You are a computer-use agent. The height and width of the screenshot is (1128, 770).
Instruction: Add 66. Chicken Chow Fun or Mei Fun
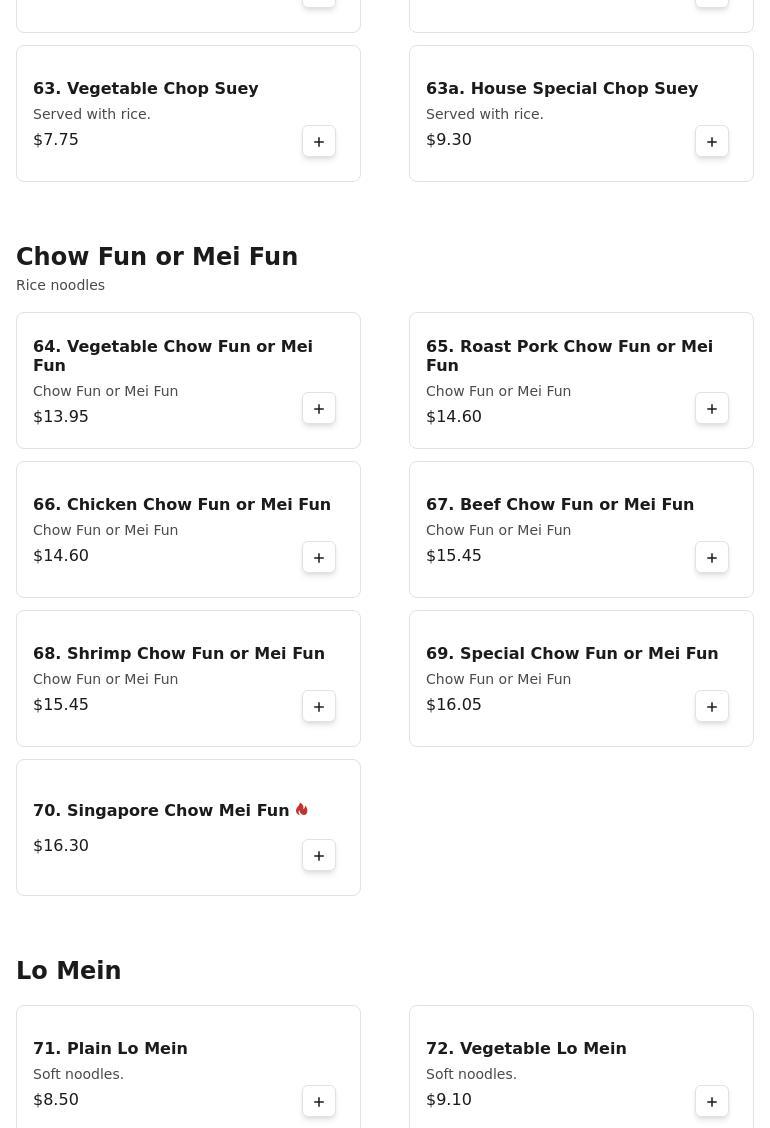tap(319, 558)
